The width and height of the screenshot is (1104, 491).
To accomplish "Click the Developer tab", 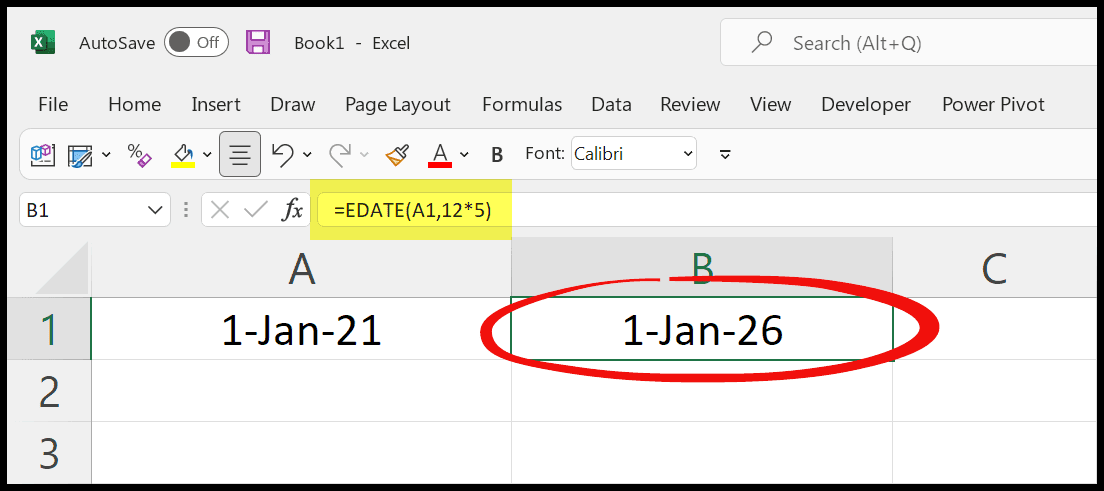I will tap(866, 105).
